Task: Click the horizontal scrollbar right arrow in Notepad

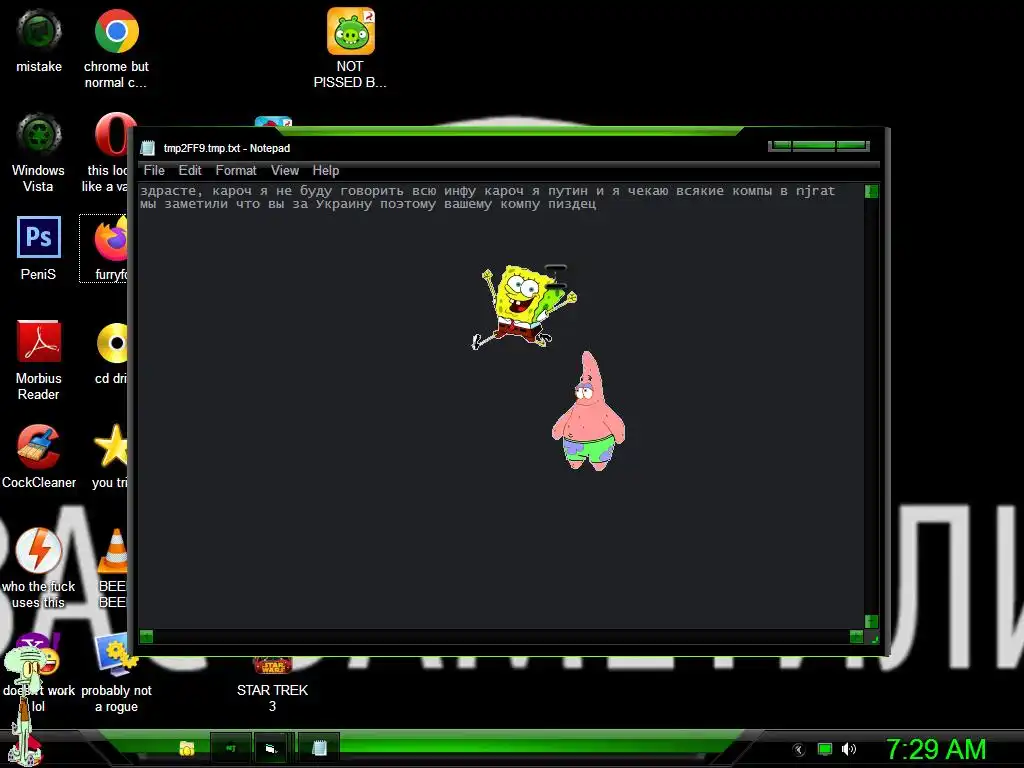Action: tap(856, 636)
